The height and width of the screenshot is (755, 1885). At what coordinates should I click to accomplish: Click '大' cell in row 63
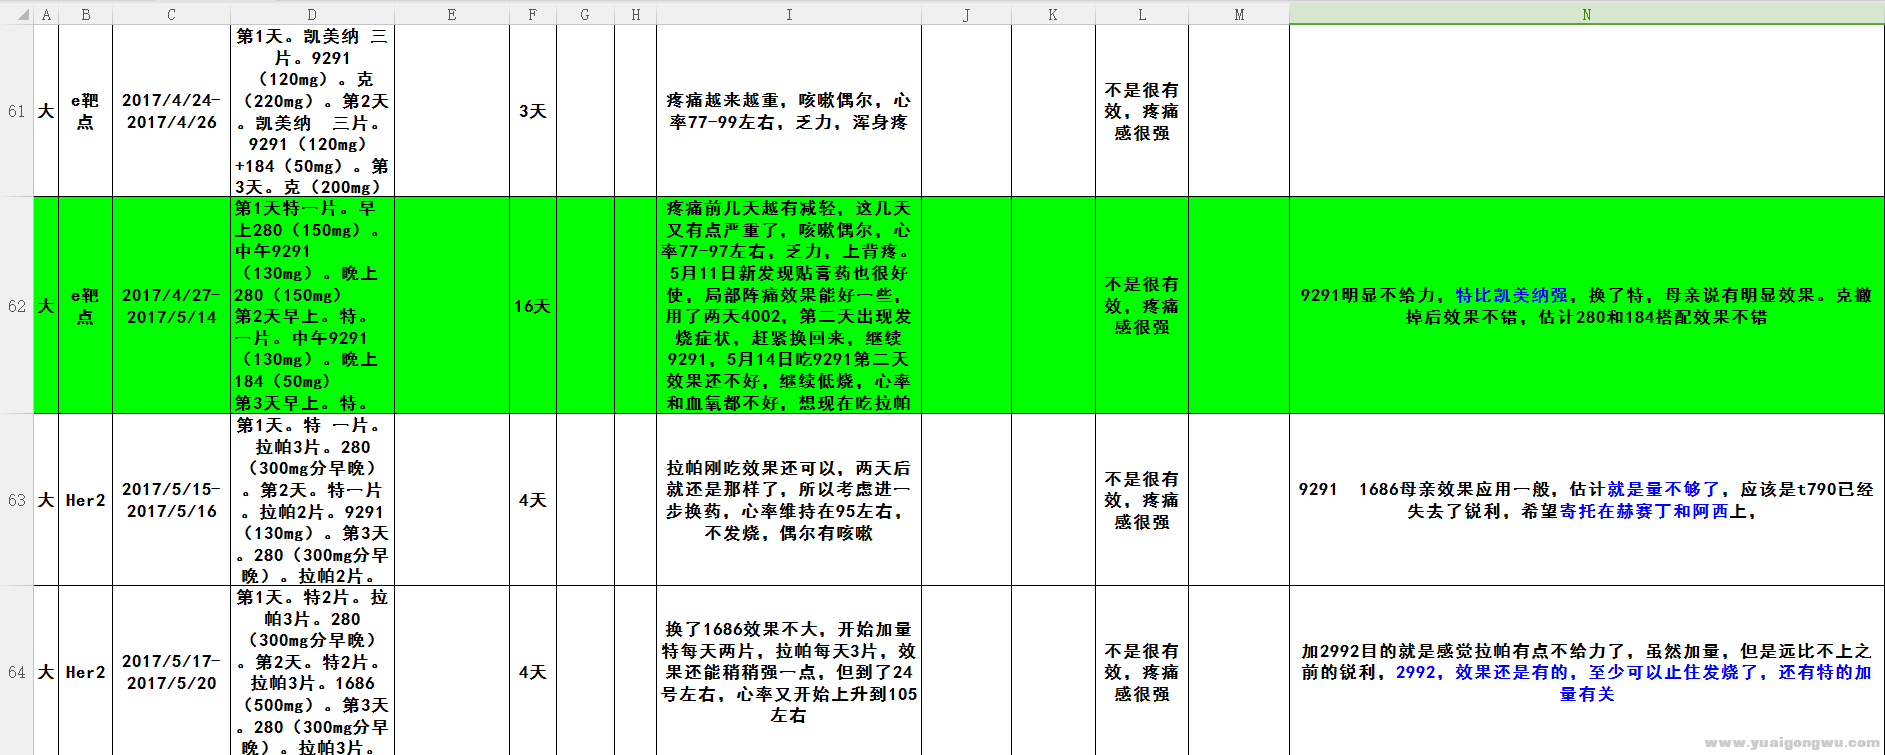[x=46, y=500]
